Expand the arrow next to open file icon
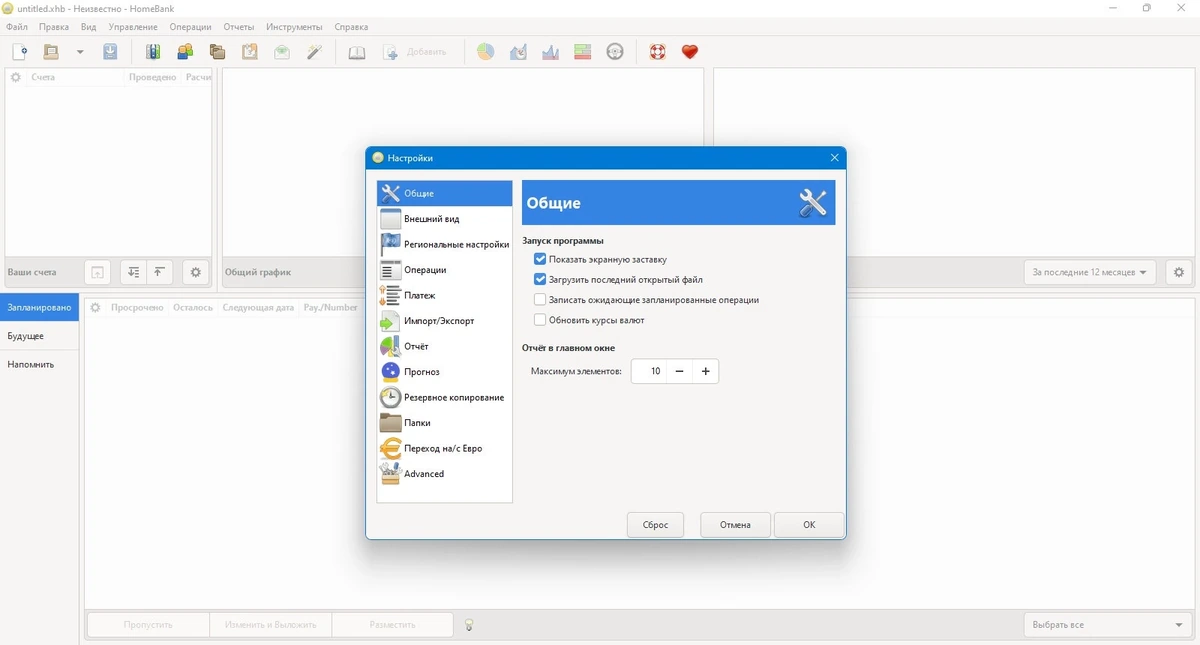This screenshot has height=645, width=1200. [x=80, y=52]
